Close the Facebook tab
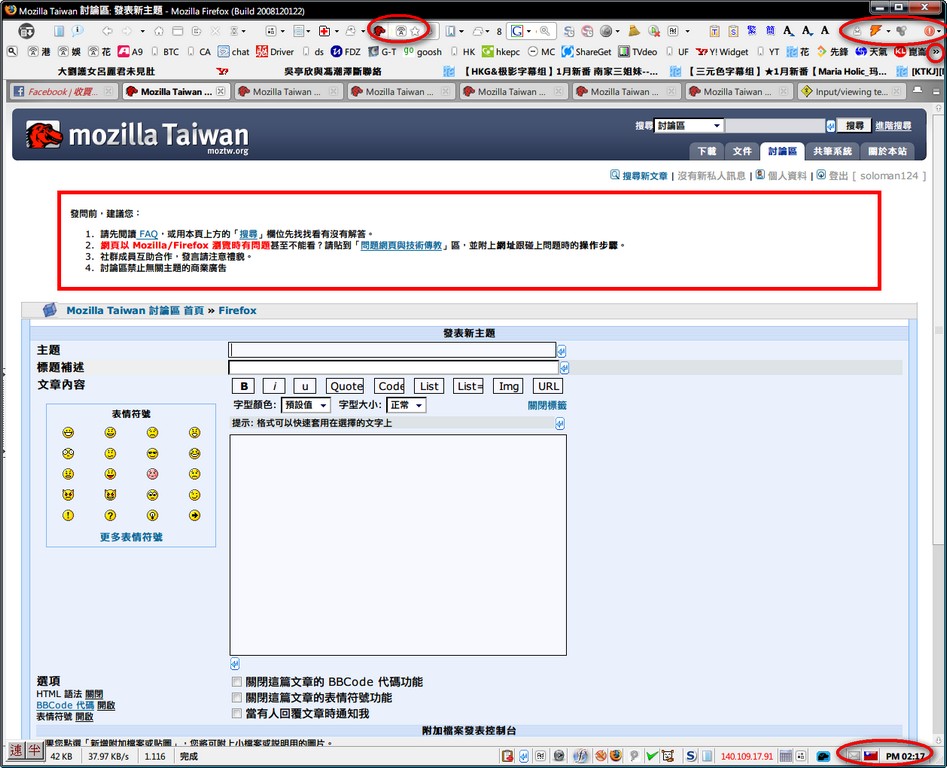The image size is (947, 768). [108, 92]
